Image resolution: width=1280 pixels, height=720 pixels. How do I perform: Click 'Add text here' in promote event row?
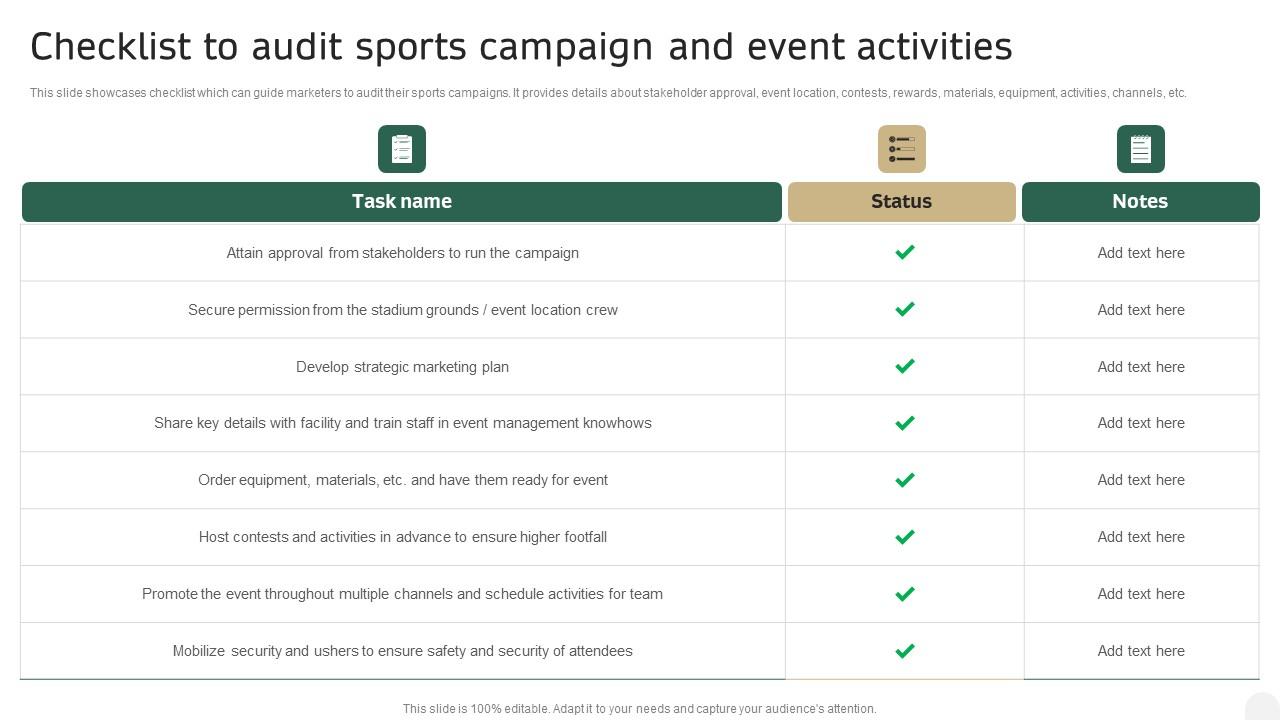(1141, 594)
